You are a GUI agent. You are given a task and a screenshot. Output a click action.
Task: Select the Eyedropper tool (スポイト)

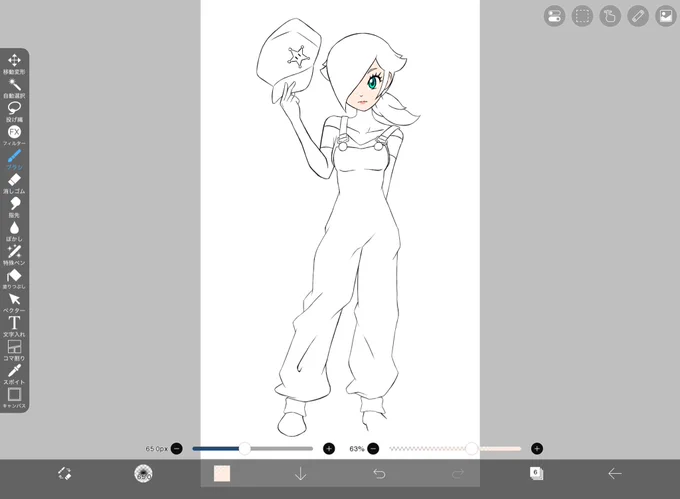click(14, 375)
